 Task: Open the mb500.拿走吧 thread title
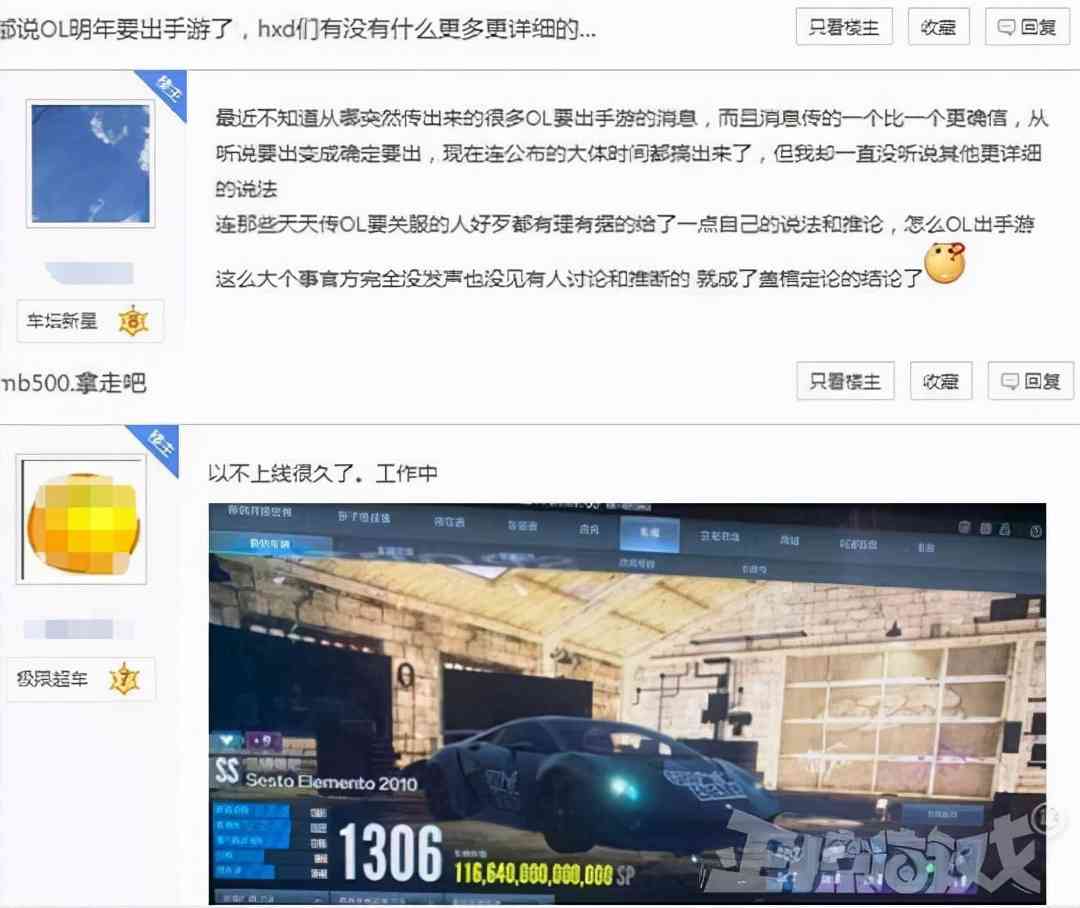point(73,382)
